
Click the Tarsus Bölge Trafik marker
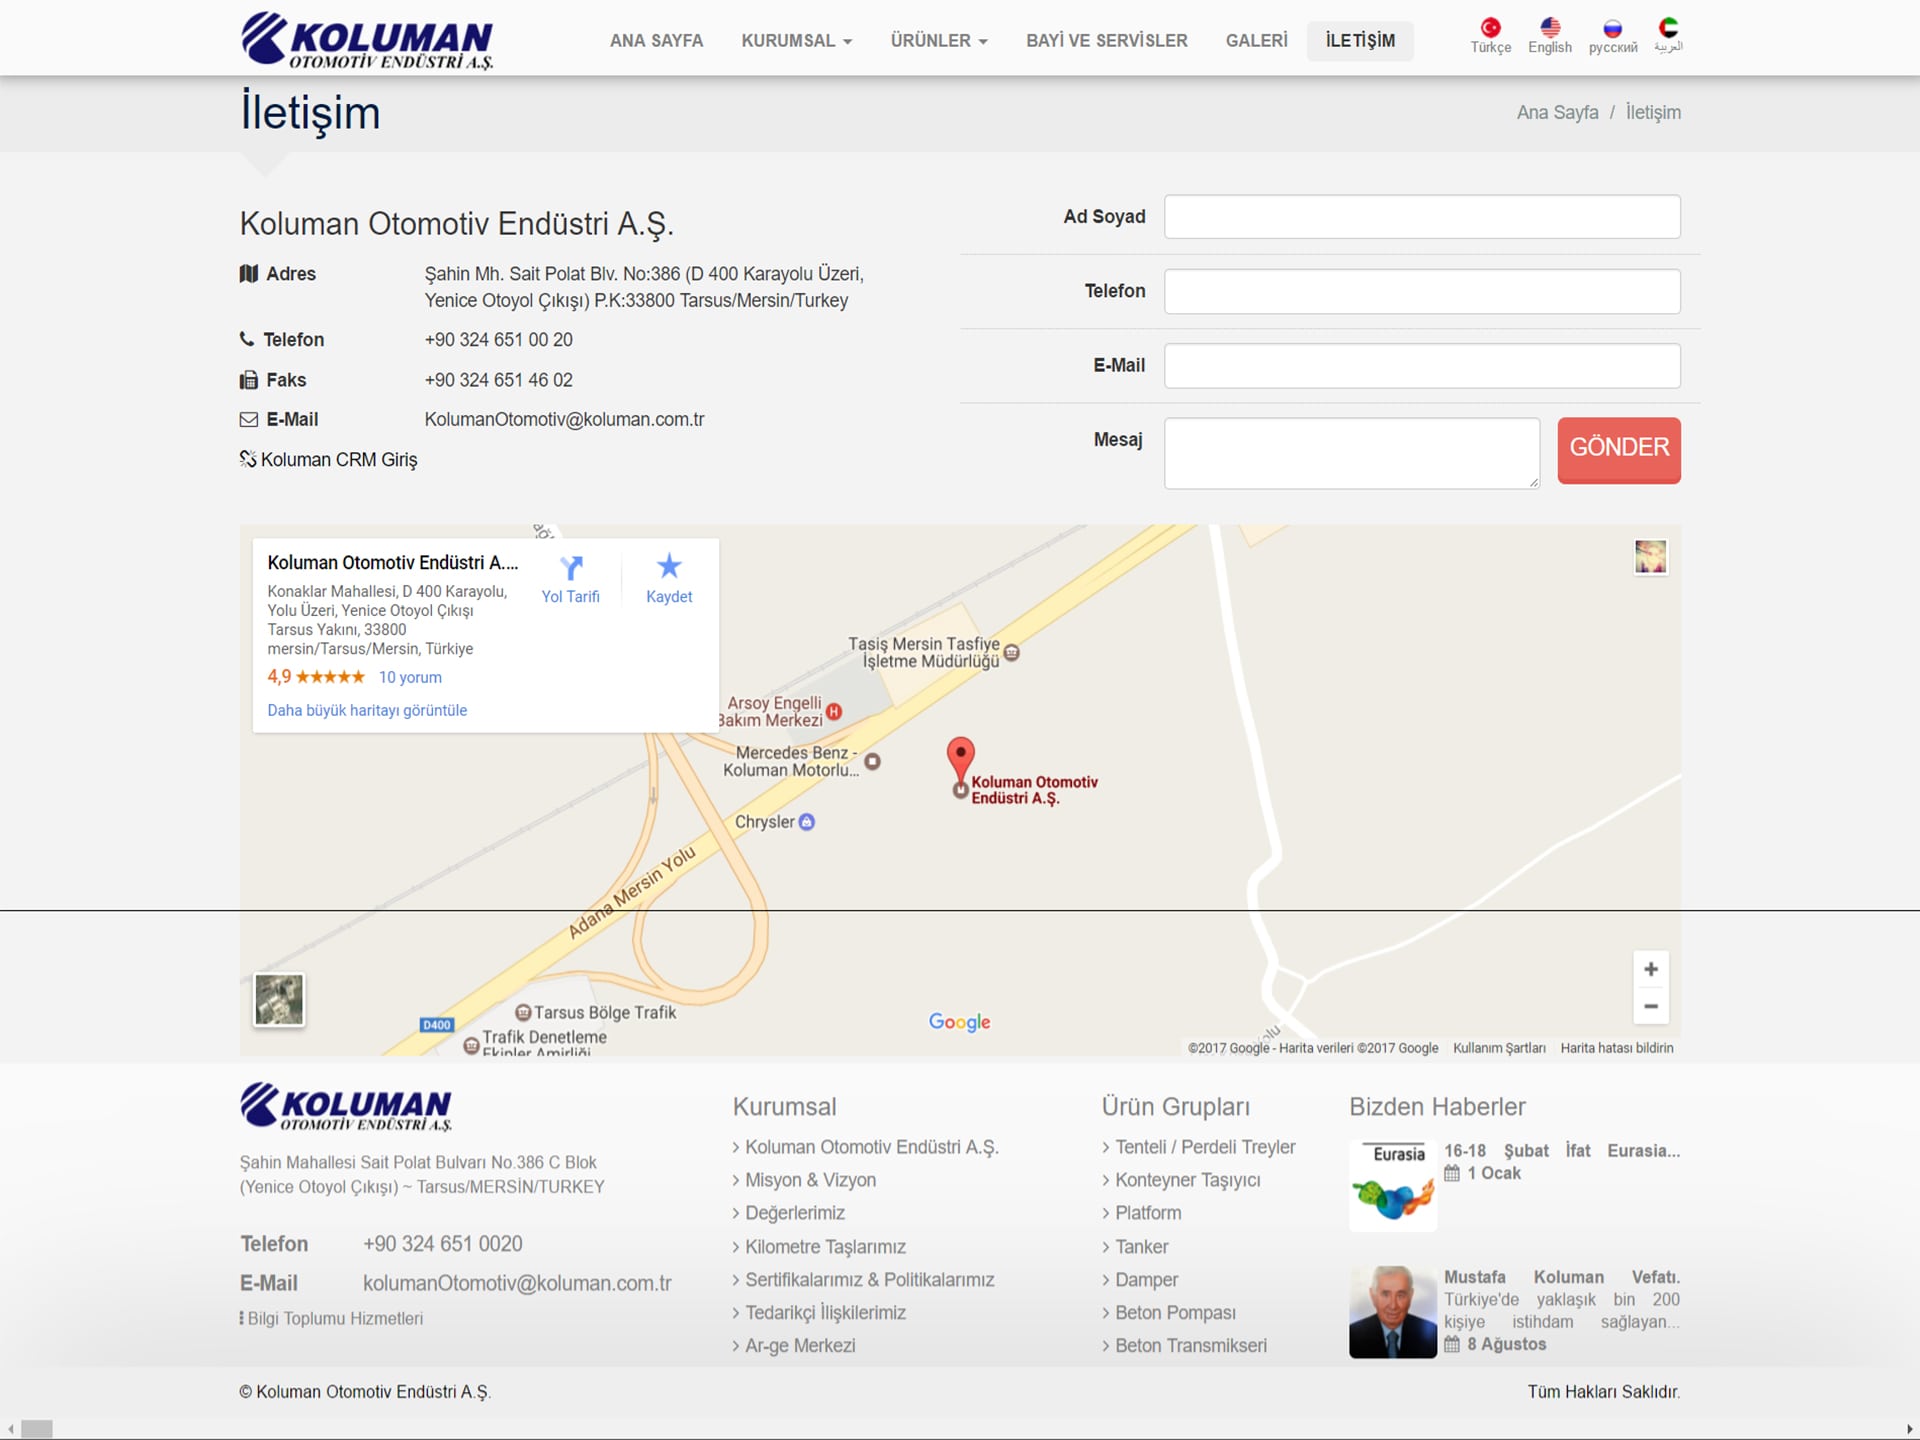[523, 1013]
